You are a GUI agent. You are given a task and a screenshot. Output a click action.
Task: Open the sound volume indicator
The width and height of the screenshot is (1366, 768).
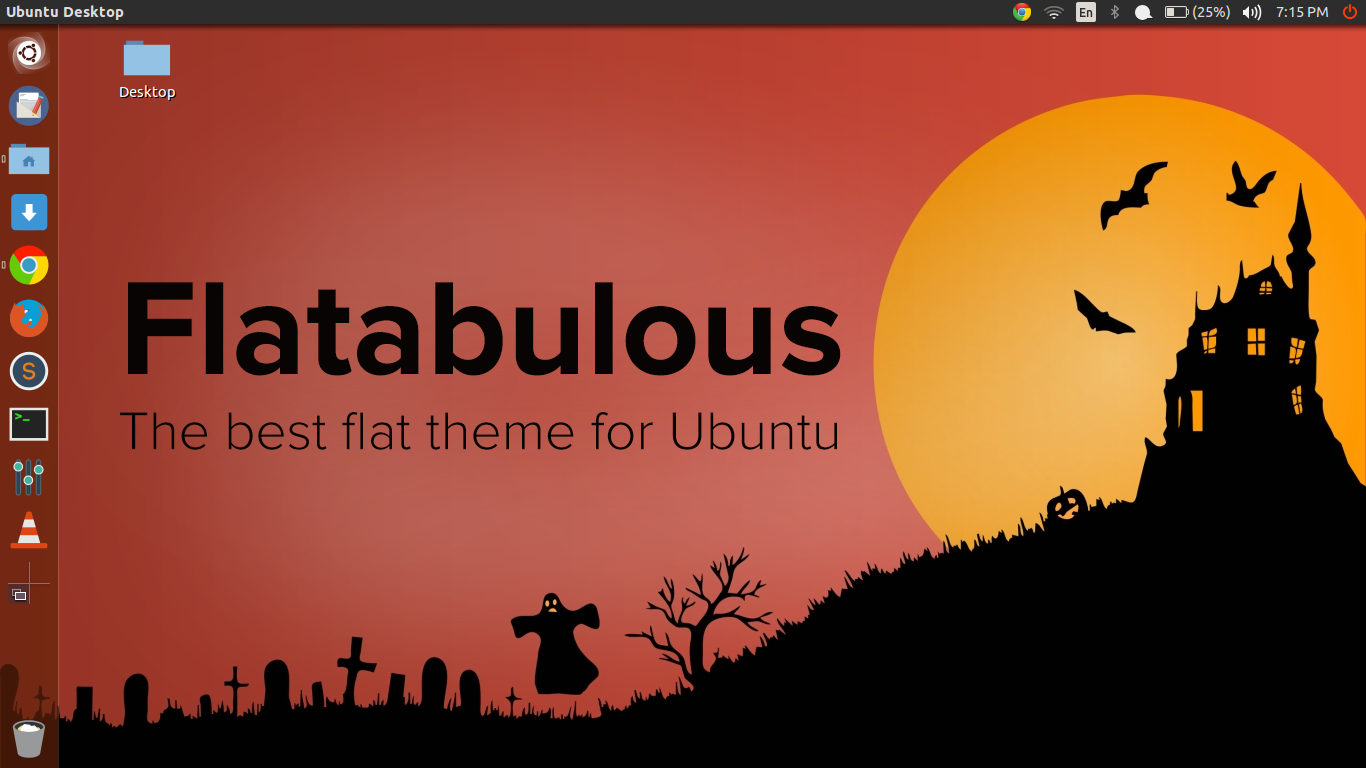click(1252, 12)
